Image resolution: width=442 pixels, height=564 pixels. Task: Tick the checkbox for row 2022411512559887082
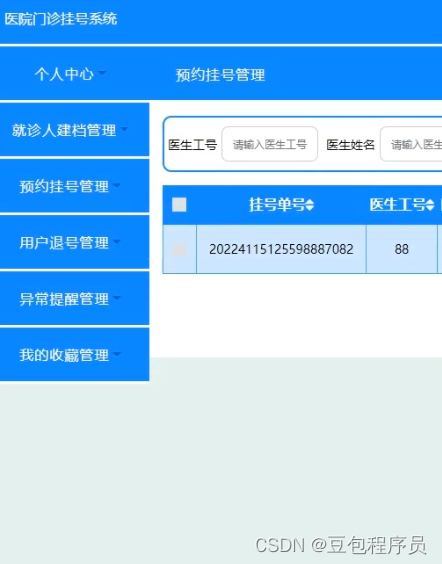(x=179, y=249)
